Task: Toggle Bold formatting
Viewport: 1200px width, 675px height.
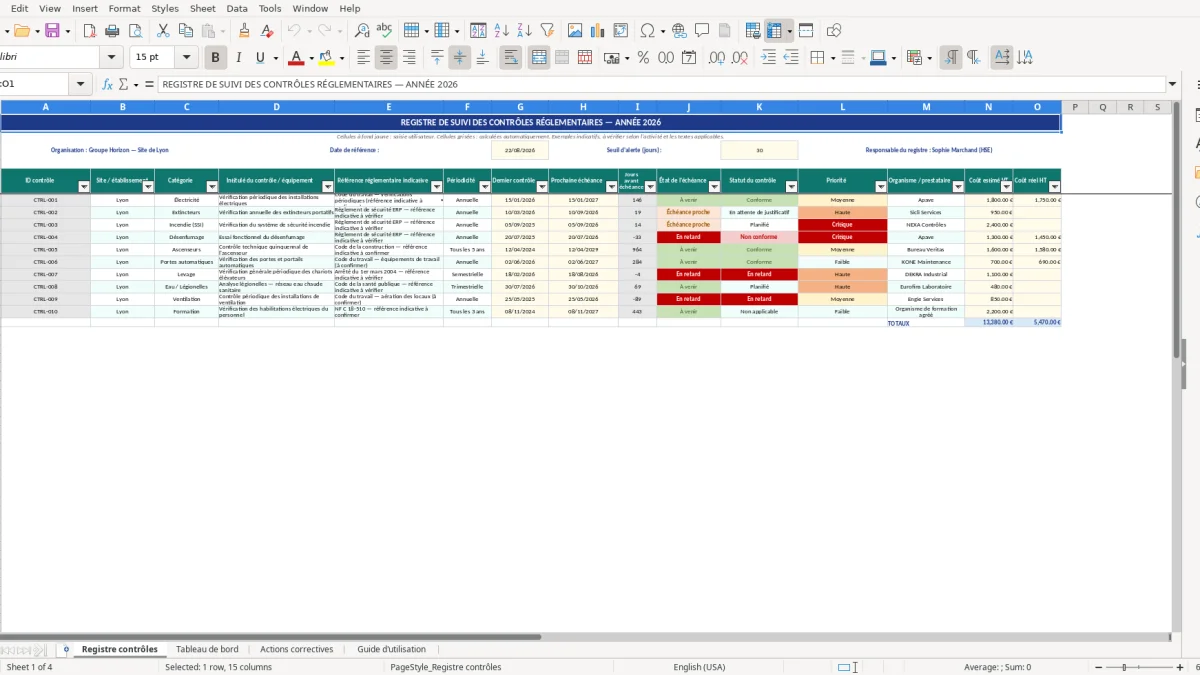Action: 214,58
